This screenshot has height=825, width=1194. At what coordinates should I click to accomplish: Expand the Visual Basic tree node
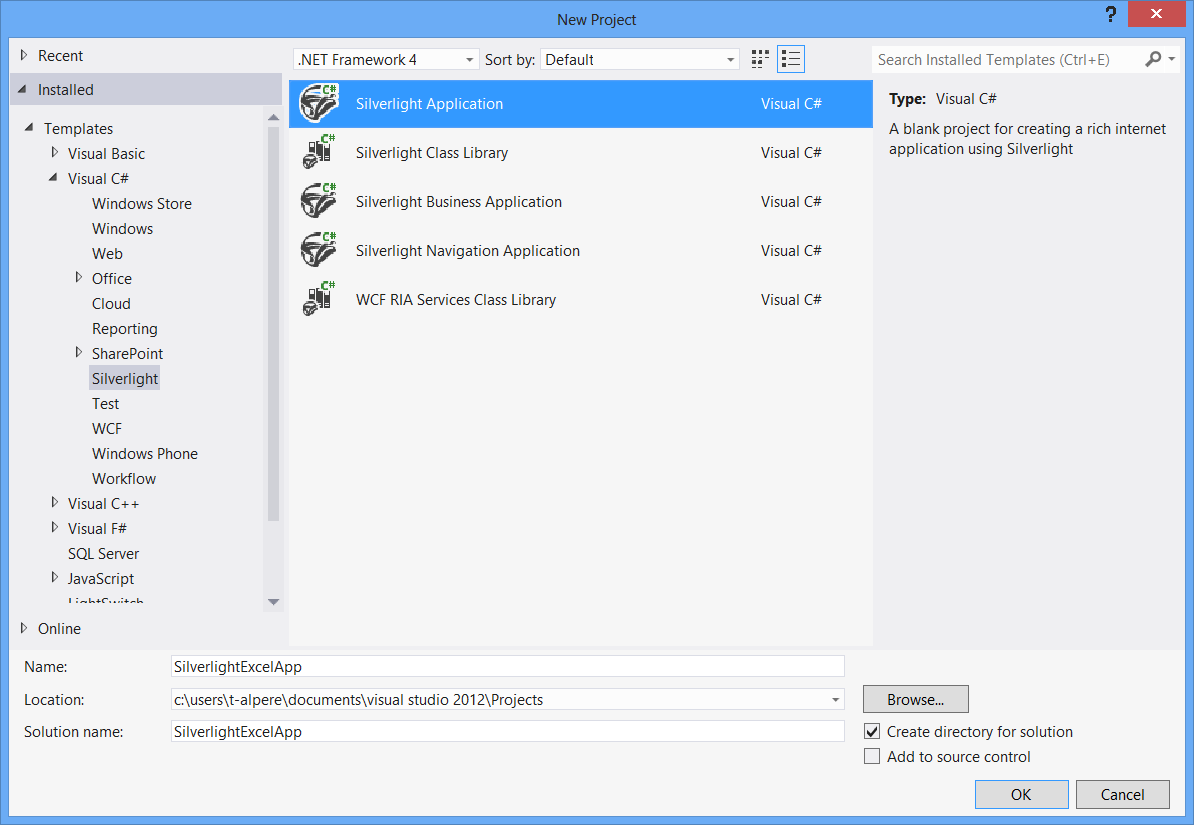pyautogui.click(x=55, y=153)
